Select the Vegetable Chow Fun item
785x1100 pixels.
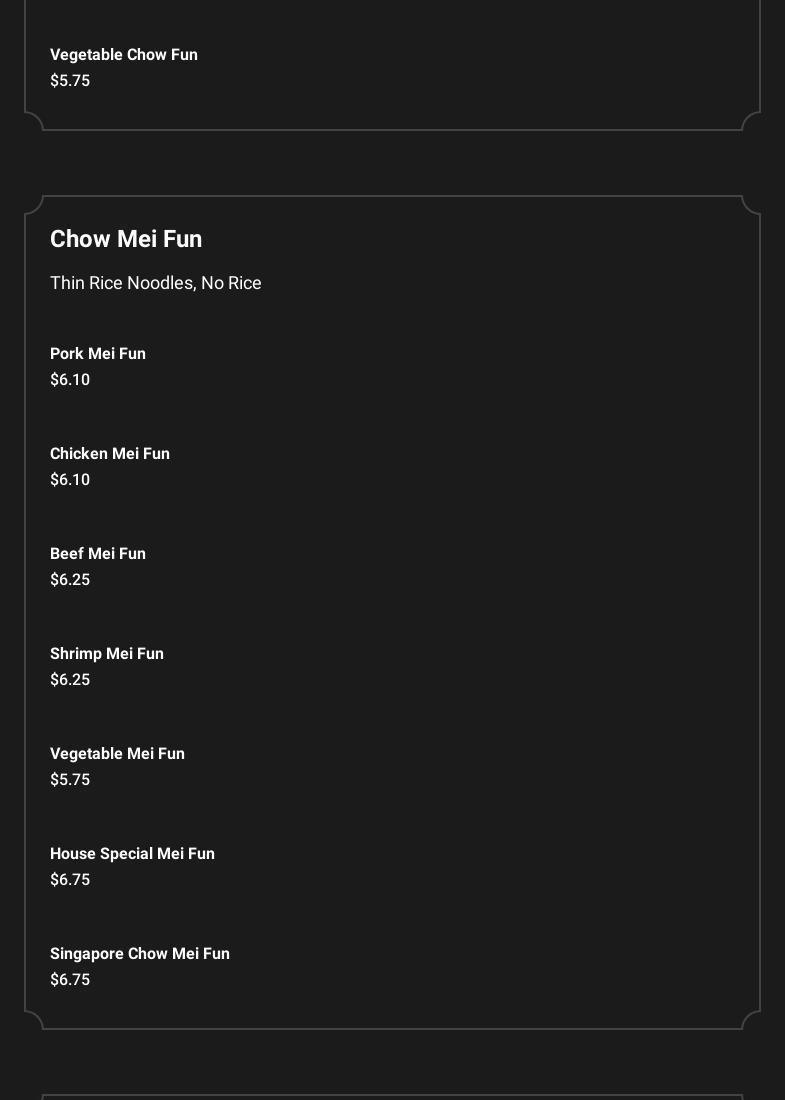click(x=124, y=55)
